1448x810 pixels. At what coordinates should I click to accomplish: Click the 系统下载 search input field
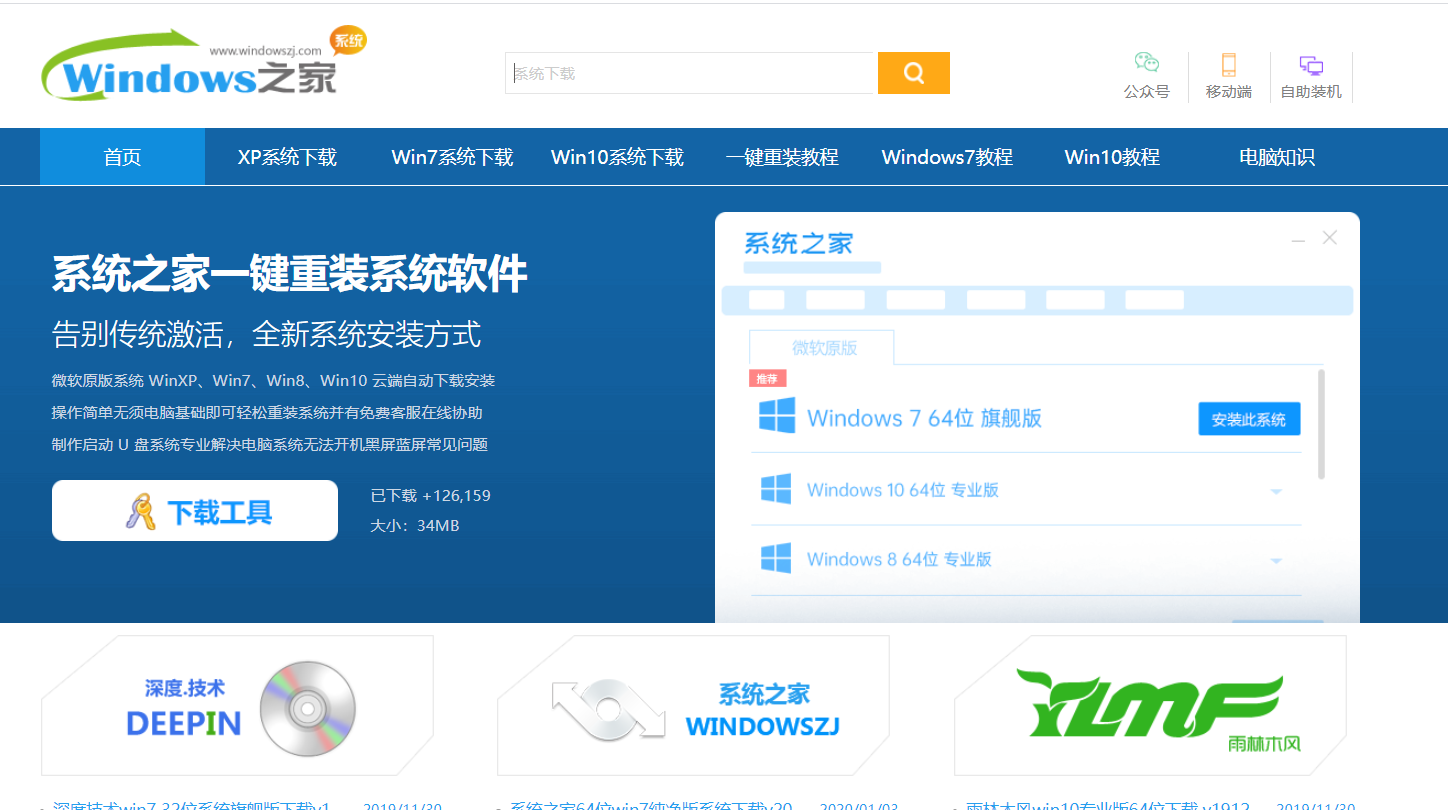coord(690,73)
